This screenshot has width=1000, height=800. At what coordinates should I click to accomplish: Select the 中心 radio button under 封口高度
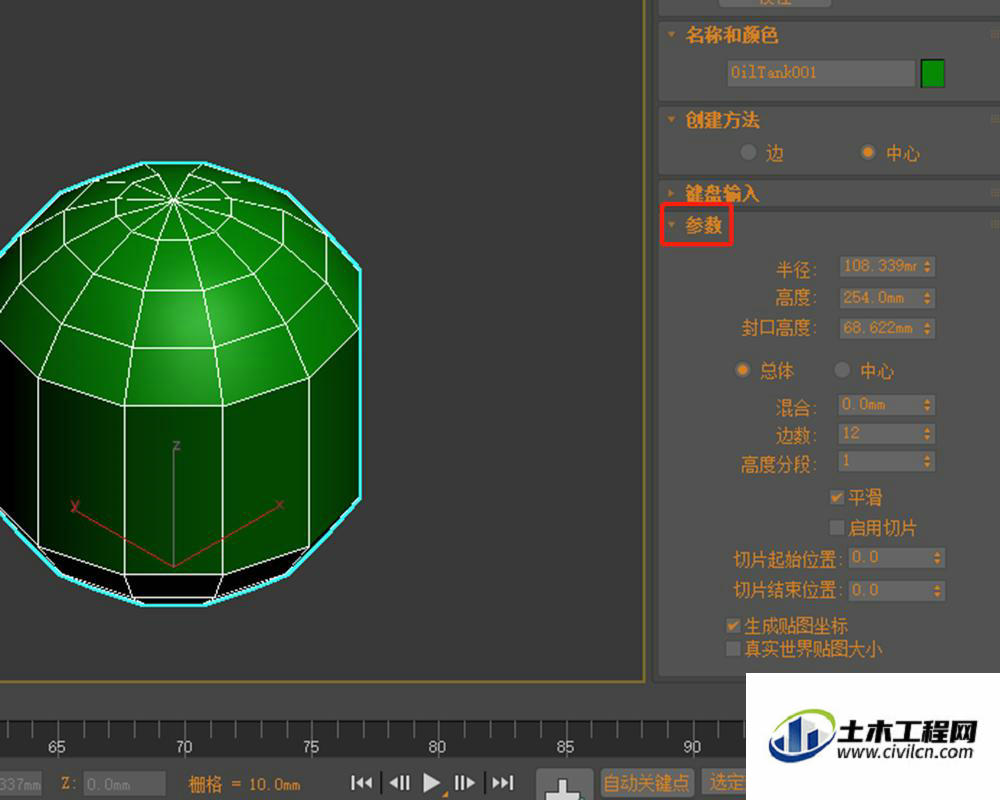click(x=842, y=370)
